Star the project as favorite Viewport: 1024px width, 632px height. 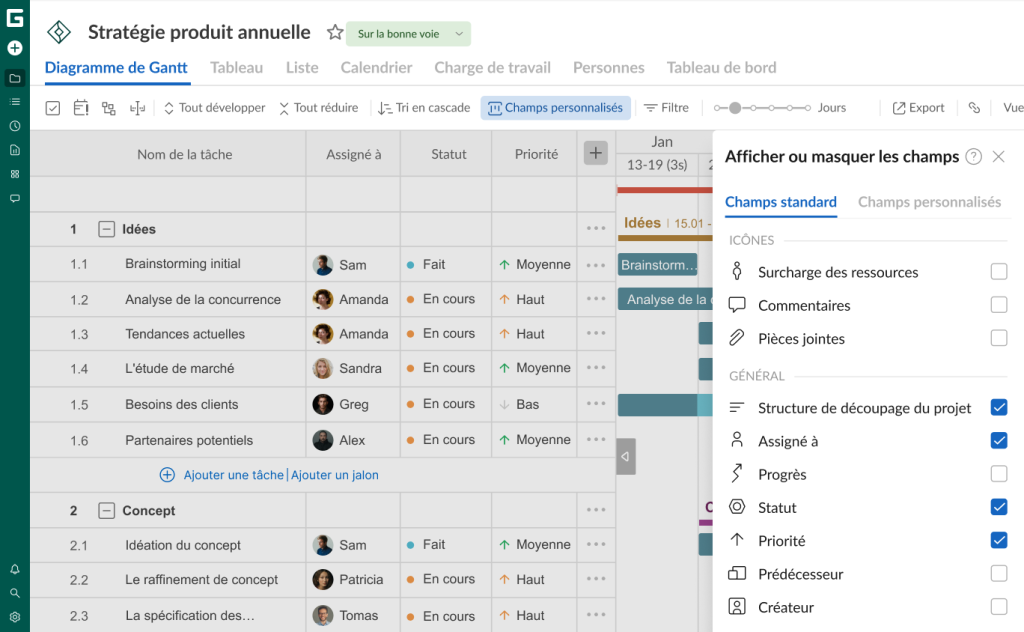pyautogui.click(x=335, y=32)
